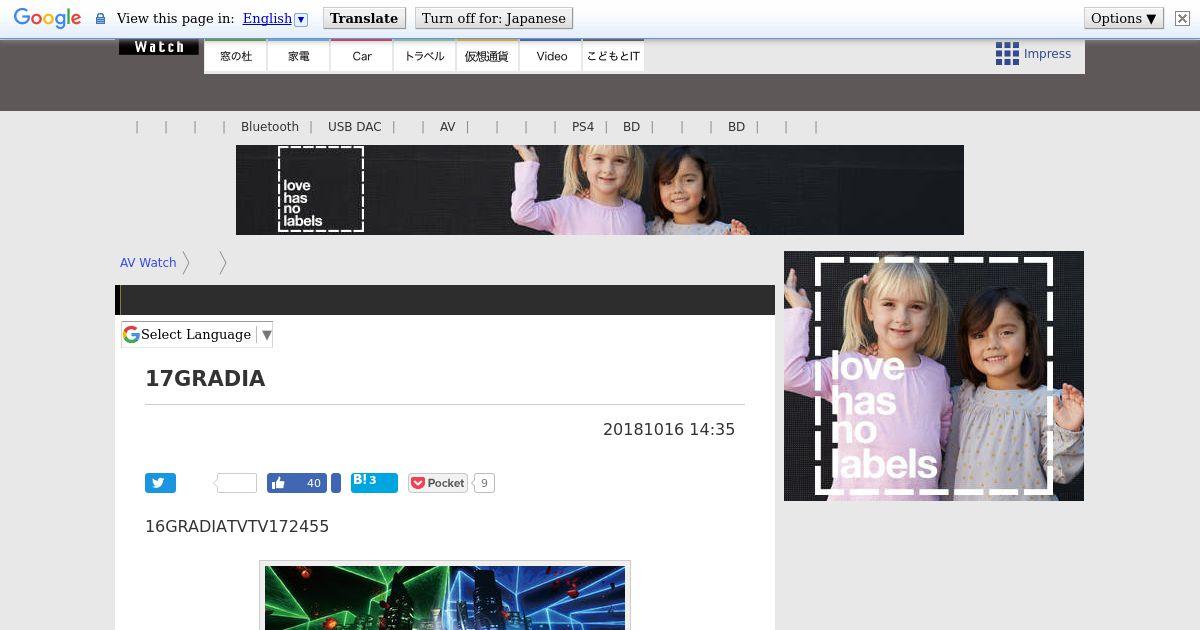Click the Facebook like thumbs-up button
This screenshot has width=1200, height=630.
[297, 483]
